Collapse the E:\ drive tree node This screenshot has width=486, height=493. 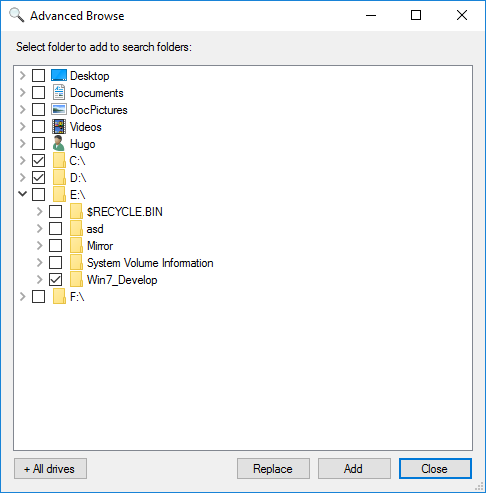click(x=22, y=194)
